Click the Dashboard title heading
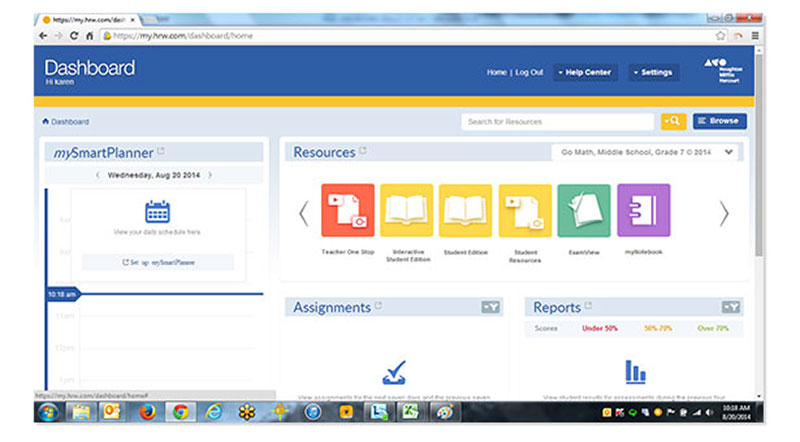800x442 pixels. [x=90, y=68]
